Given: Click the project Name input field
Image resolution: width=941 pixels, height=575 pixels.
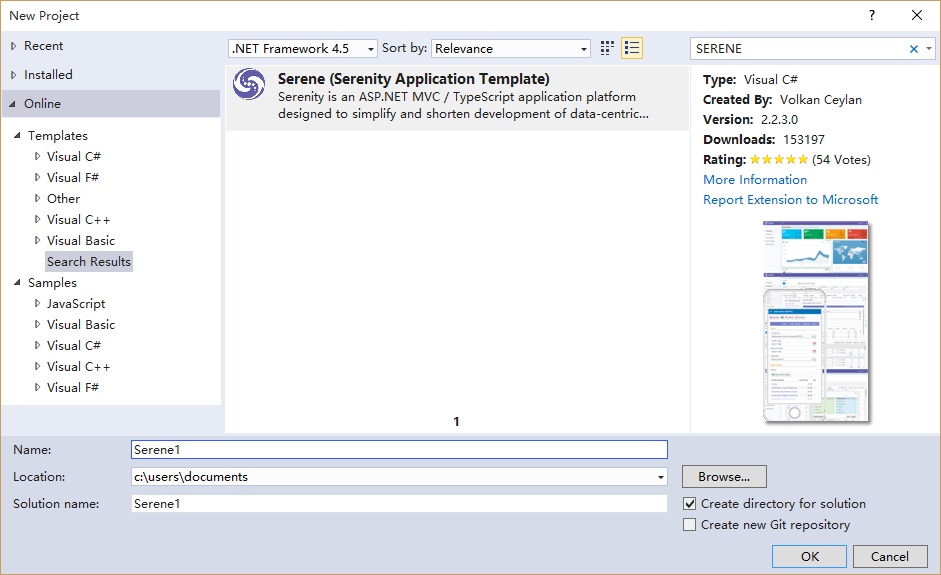Looking at the screenshot, I should tap(399, 450).
